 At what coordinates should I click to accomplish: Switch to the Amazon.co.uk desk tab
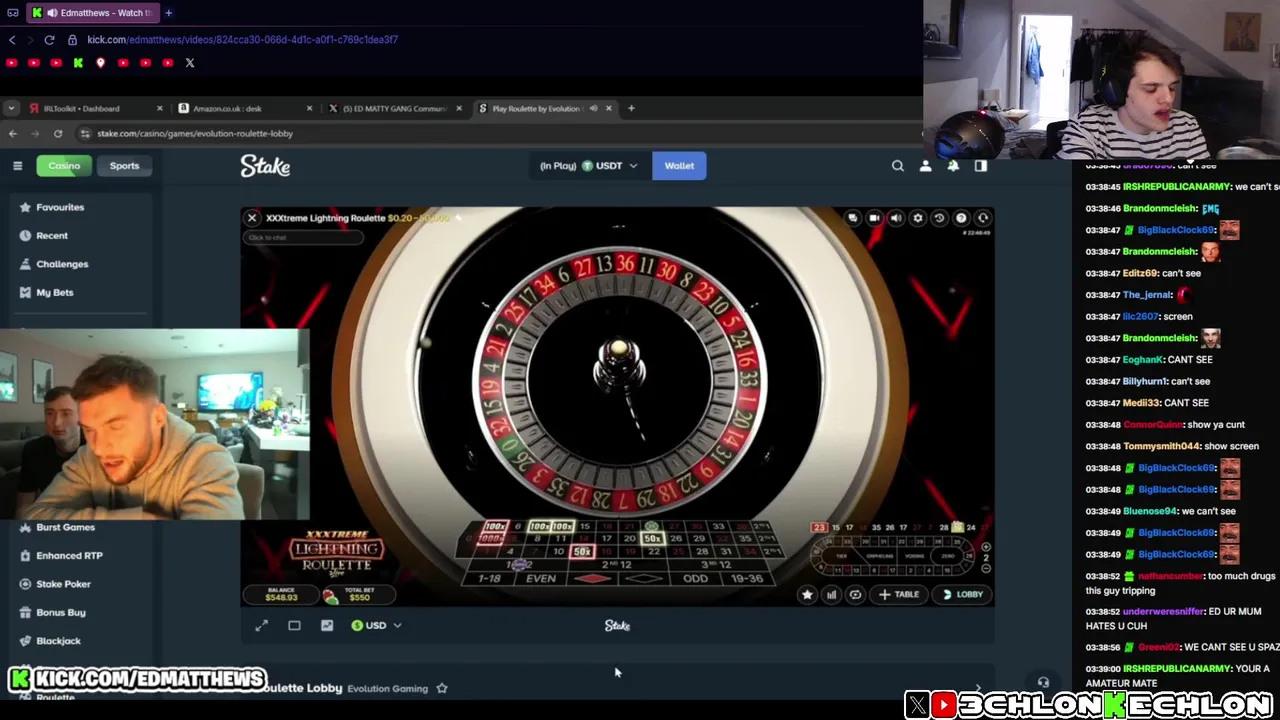243,108
